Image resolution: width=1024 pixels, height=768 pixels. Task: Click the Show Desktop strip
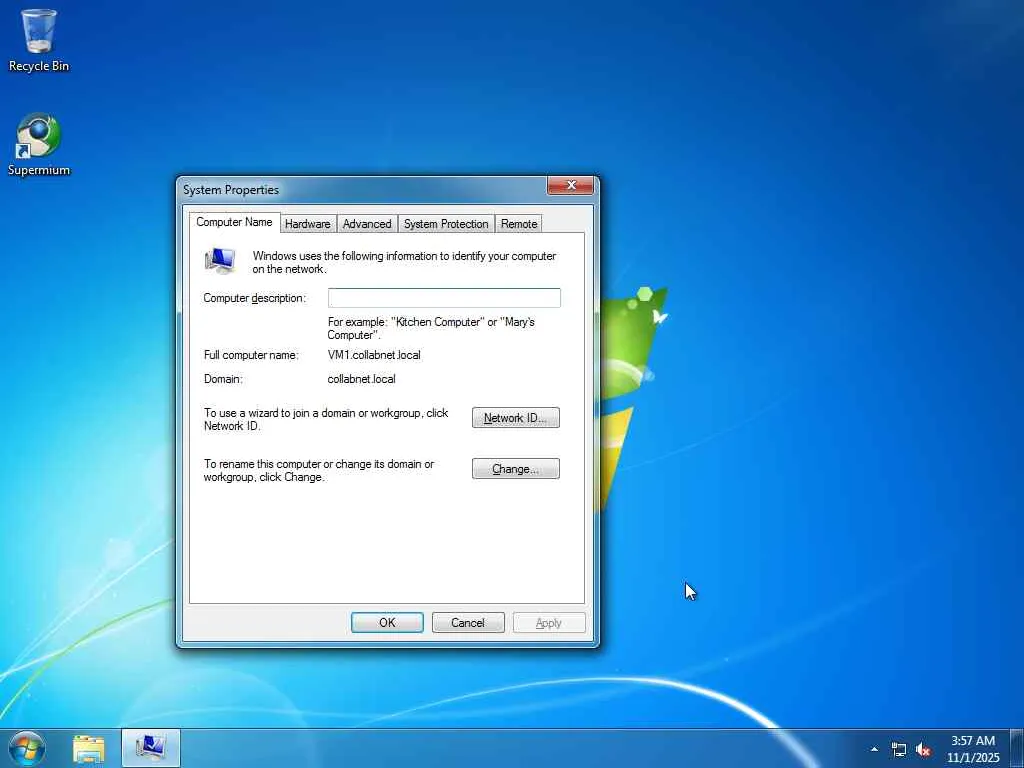[1017, 749]
